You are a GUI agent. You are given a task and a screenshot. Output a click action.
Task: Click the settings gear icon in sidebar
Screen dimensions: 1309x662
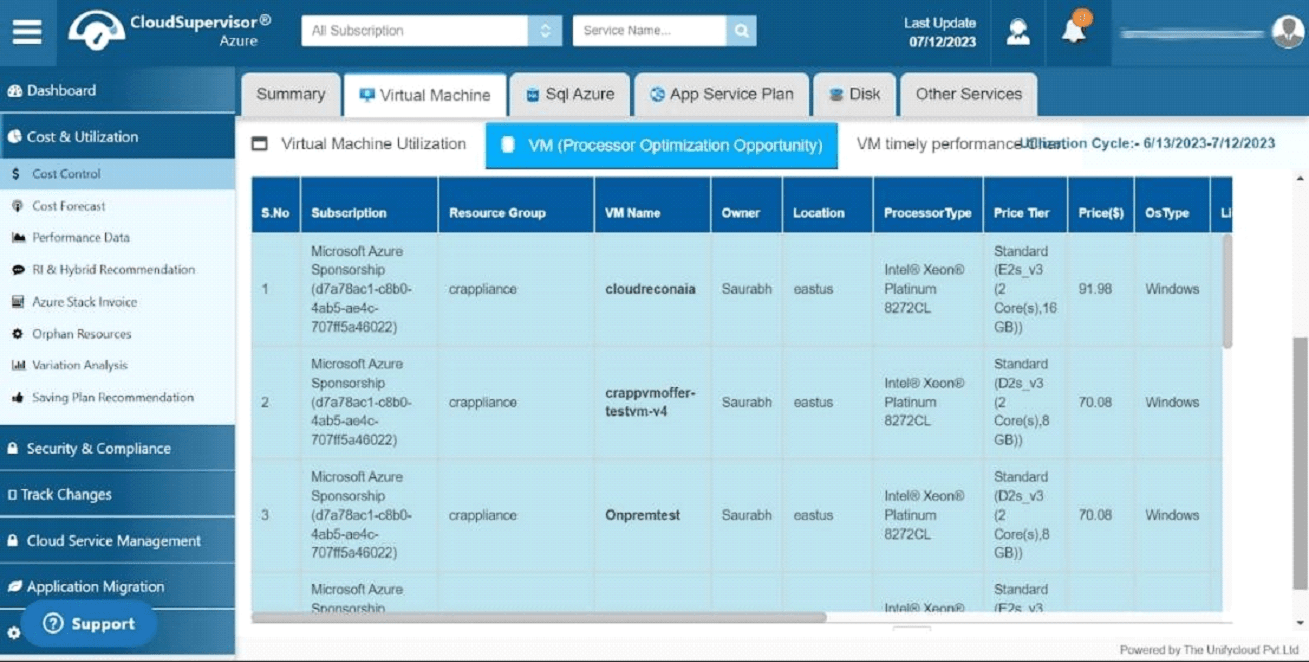coord(13,633)
